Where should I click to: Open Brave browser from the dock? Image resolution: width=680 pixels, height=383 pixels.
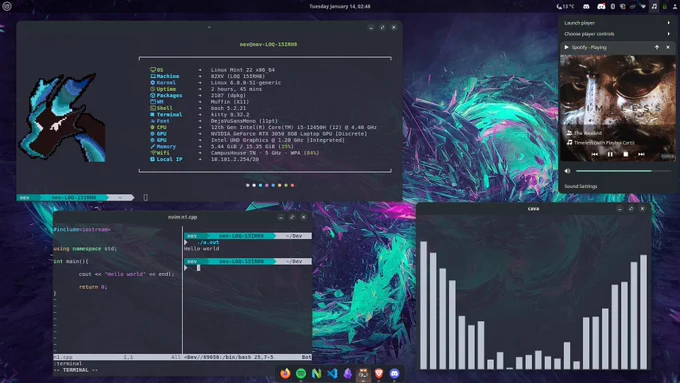point(379,373)
